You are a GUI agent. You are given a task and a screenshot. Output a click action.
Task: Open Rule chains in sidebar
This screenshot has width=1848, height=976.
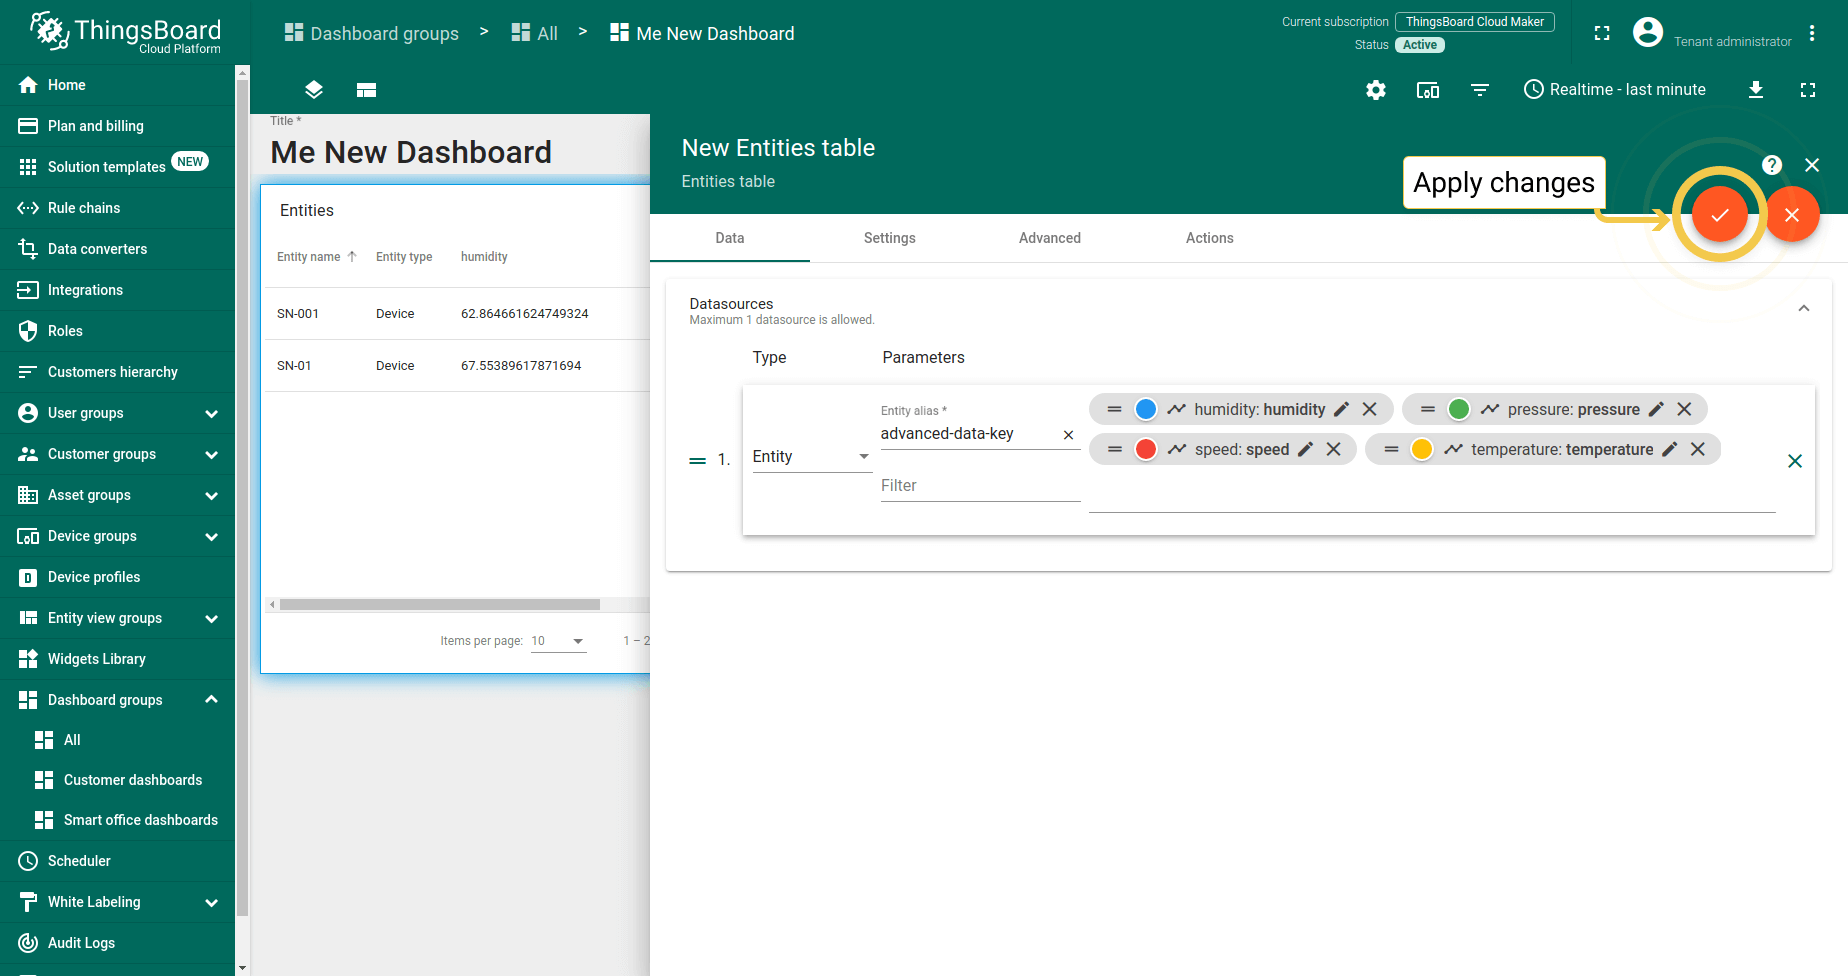[x=84, y=208]
